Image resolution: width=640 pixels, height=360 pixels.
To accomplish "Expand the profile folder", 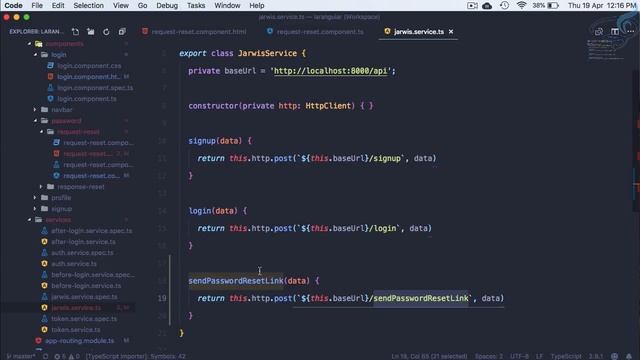I will click(61, 198).
